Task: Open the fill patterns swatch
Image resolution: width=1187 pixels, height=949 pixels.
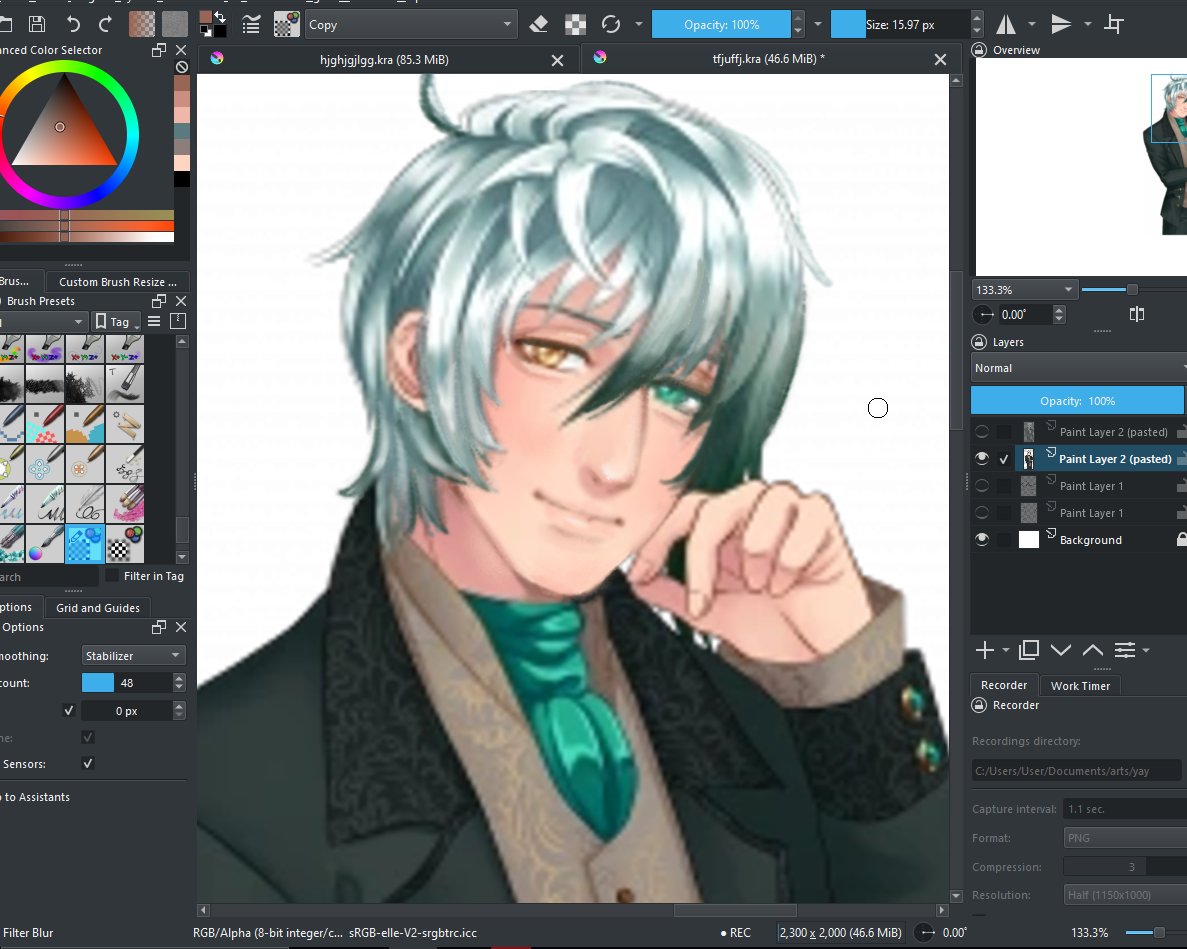Action: point(174,24)
